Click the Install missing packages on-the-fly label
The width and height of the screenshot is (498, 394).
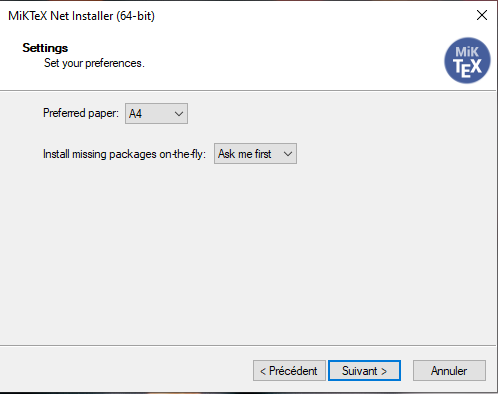[124, 154]
